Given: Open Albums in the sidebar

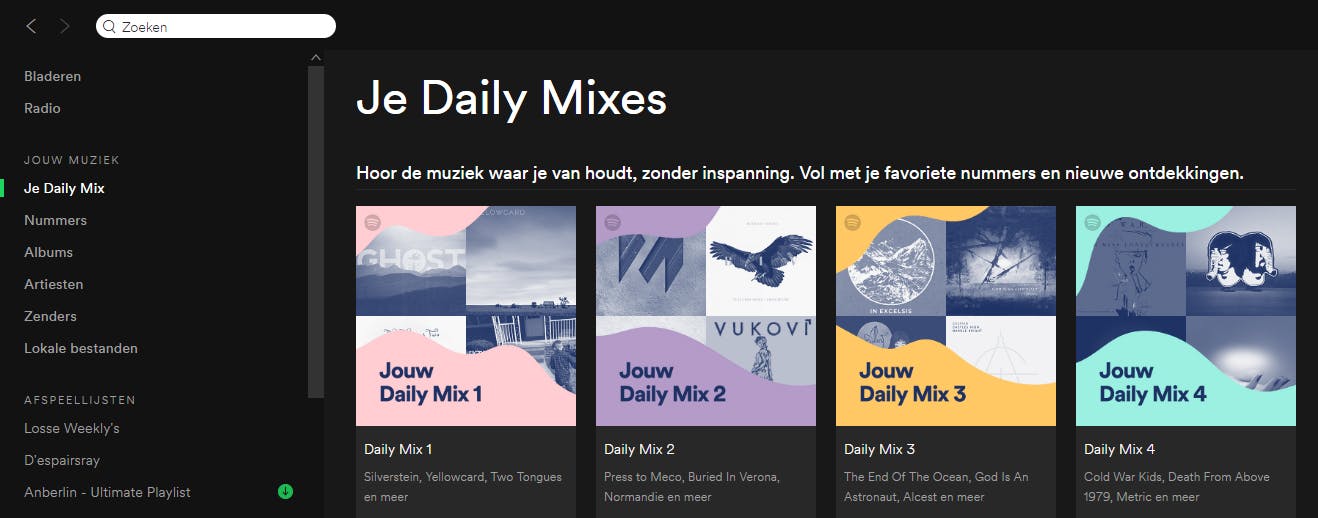Looking at the screenshot, I should [x=49, y=252].
